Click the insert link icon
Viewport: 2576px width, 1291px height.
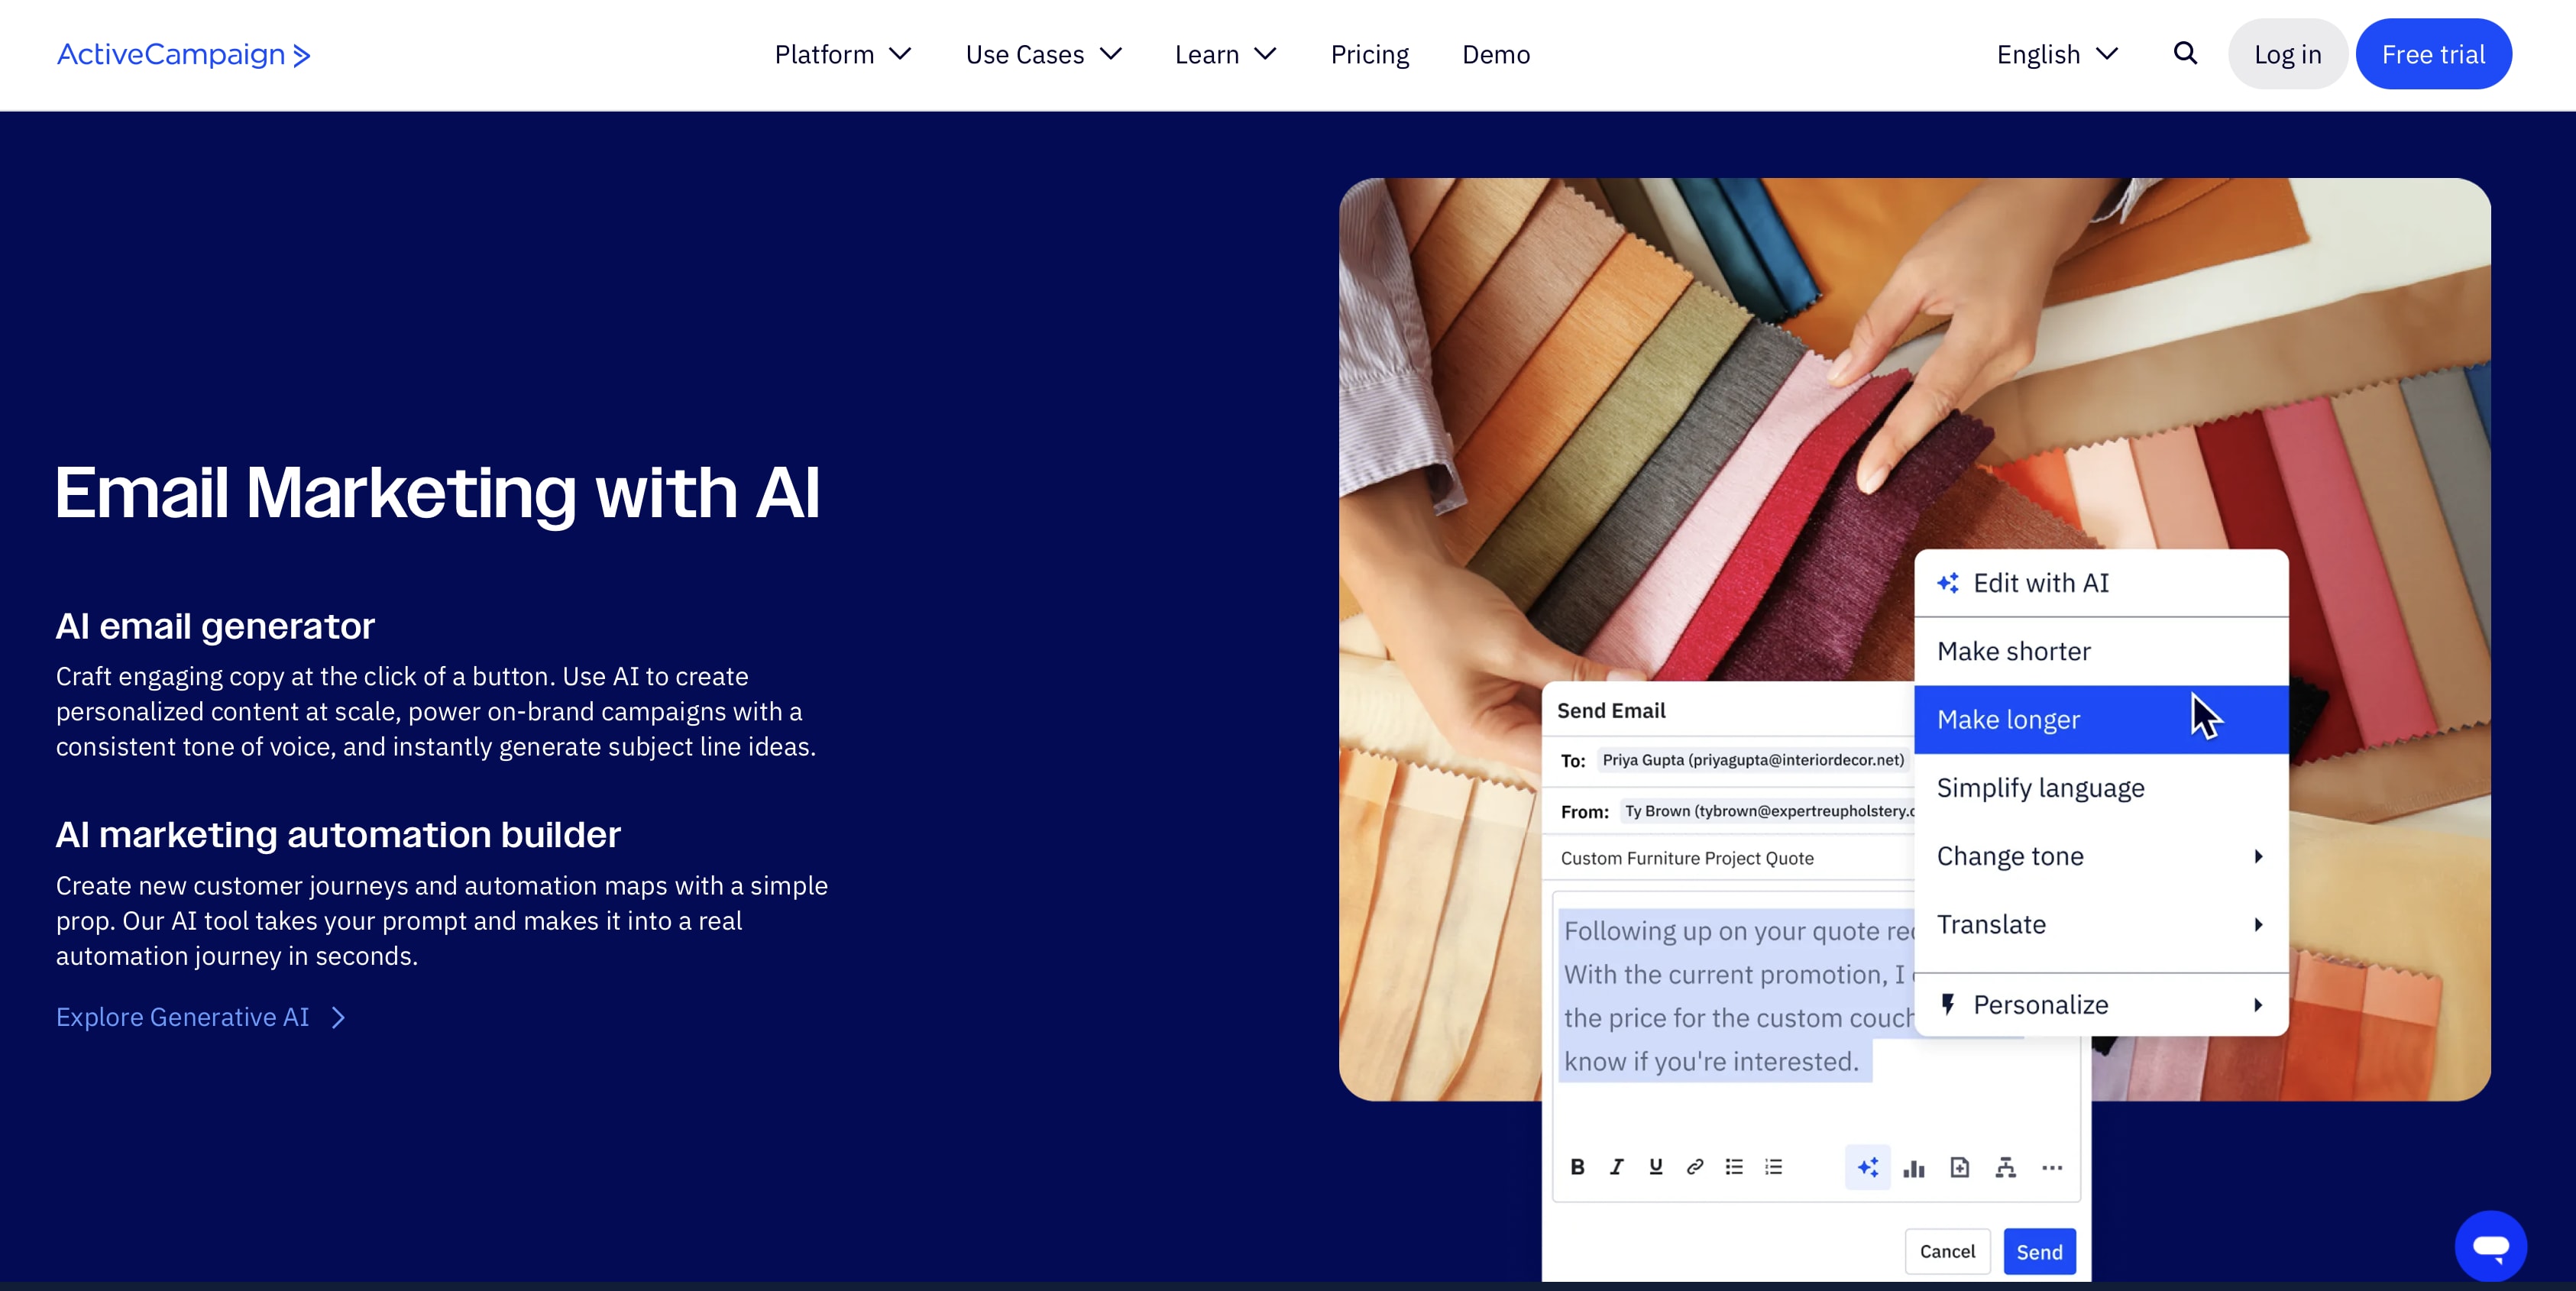(1694, 1167)
